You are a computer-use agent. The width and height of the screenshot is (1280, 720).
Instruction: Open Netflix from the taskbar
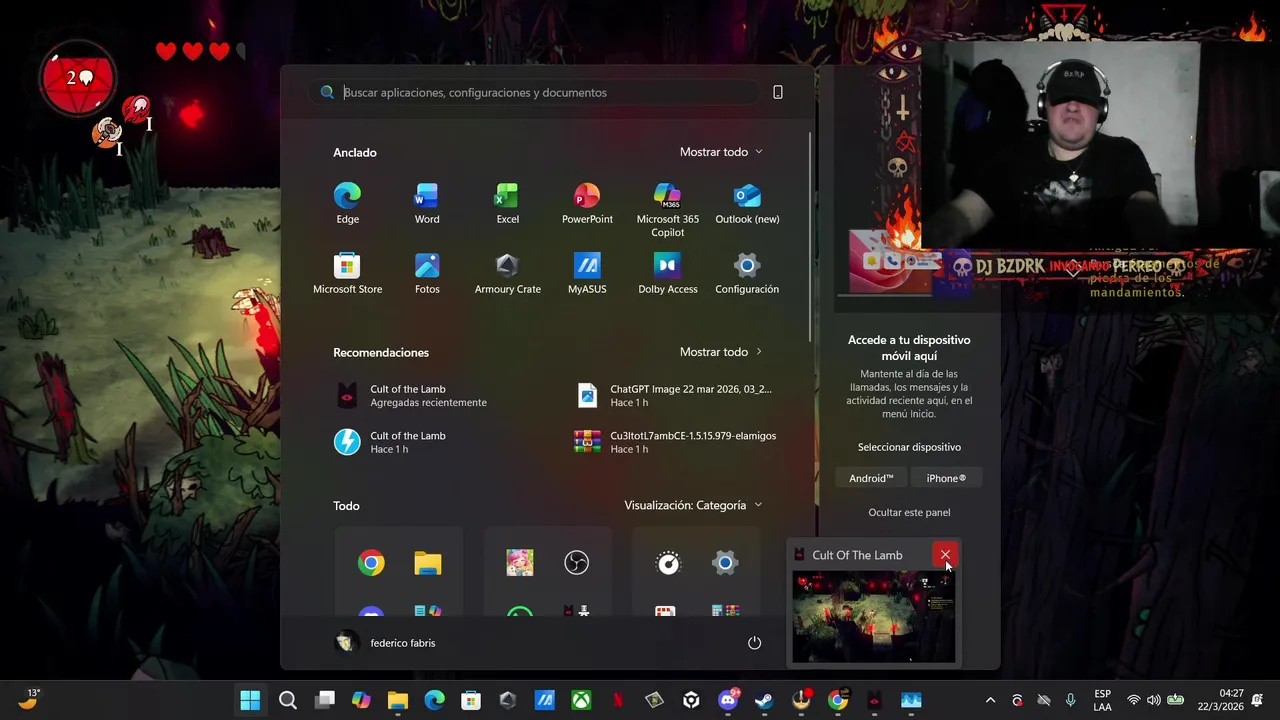[618, 700]
